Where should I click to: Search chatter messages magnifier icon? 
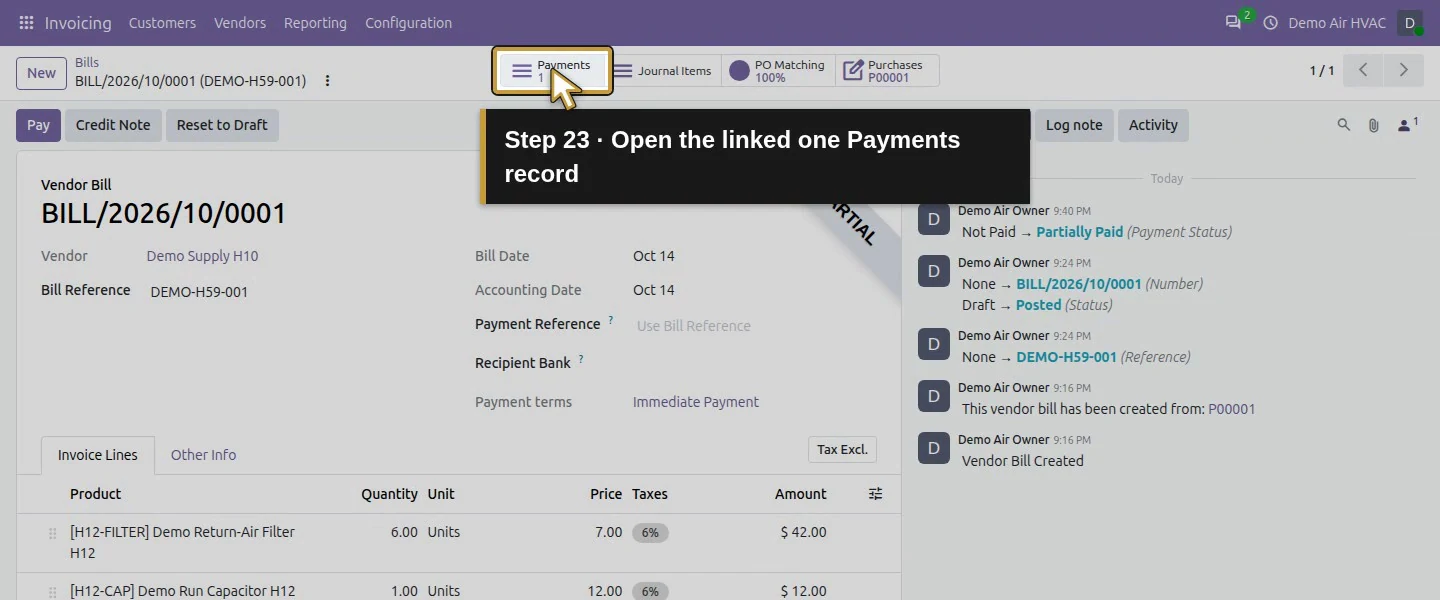(1344, 125)
